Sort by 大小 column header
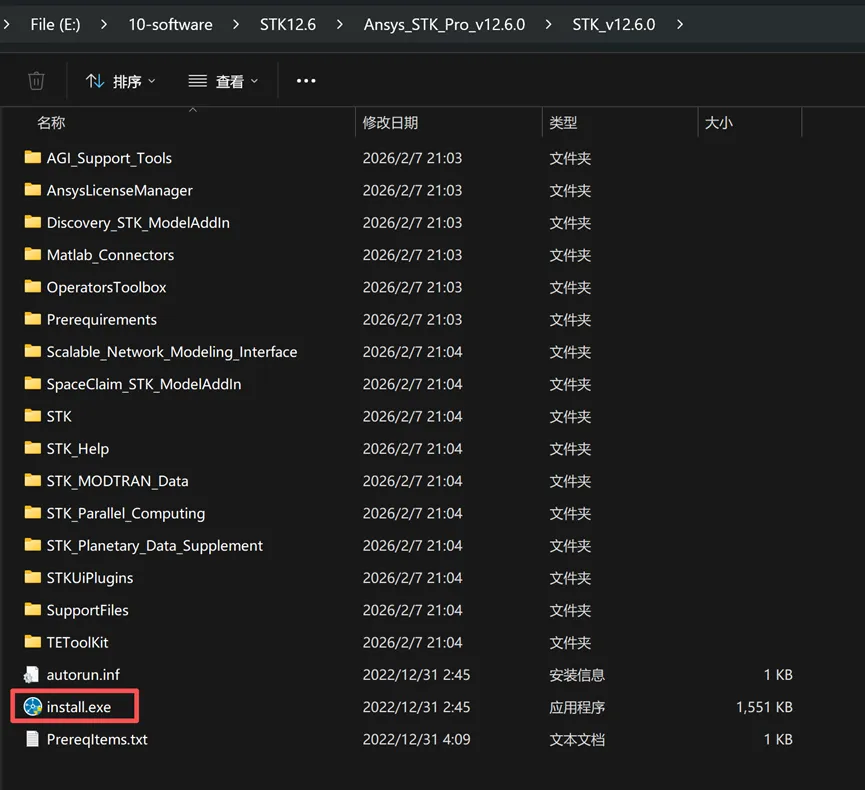The height and width of the screenshot is (790, 865). pyautogui.click(x=718, y=122)
